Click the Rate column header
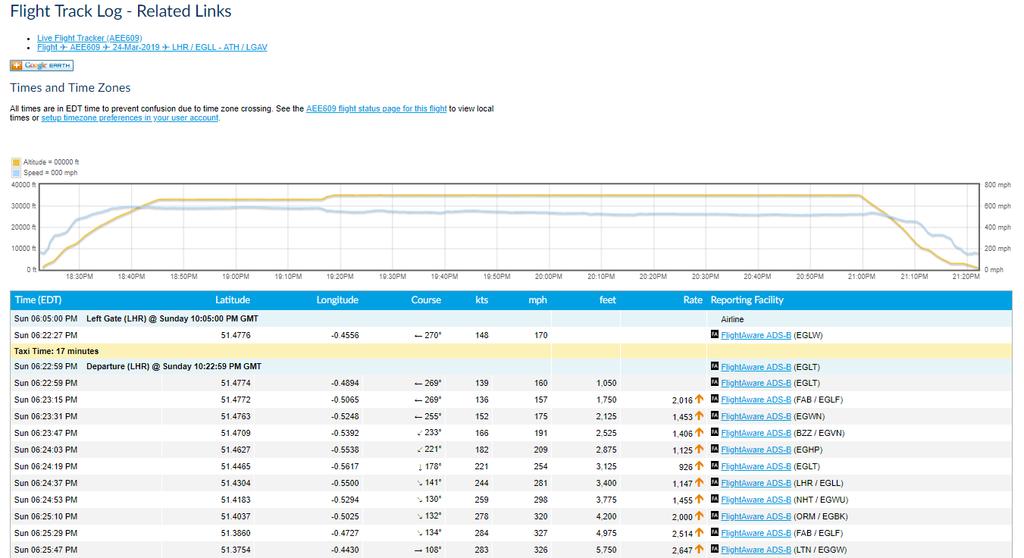Image resolution: width=1024 pixels, height=558 pixels. point(693,300)
